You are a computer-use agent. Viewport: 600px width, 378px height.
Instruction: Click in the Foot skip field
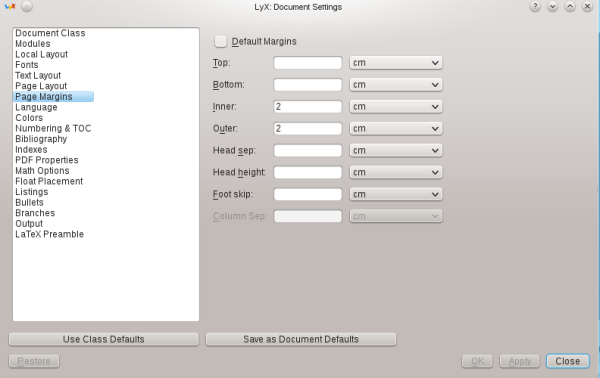click(x=308, y=194)
